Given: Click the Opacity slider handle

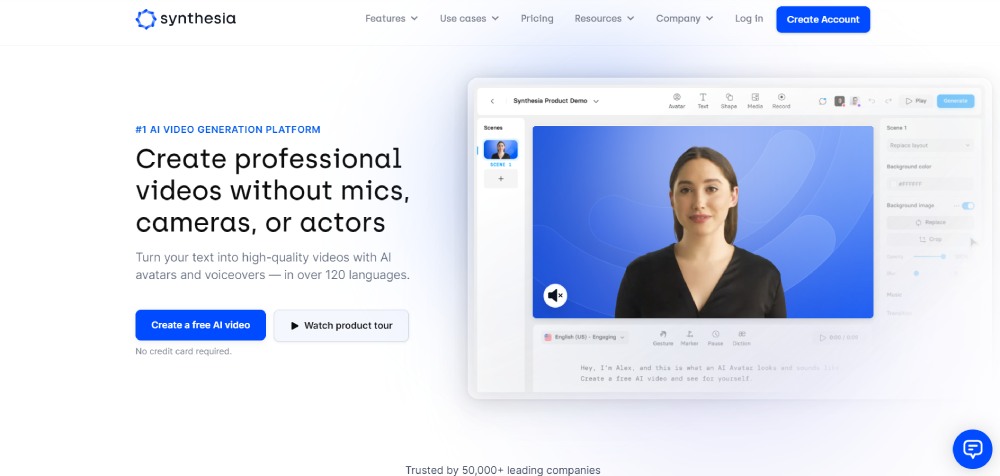Looking at the screenshot, I should pyautogui.click(x=943, y=256).
